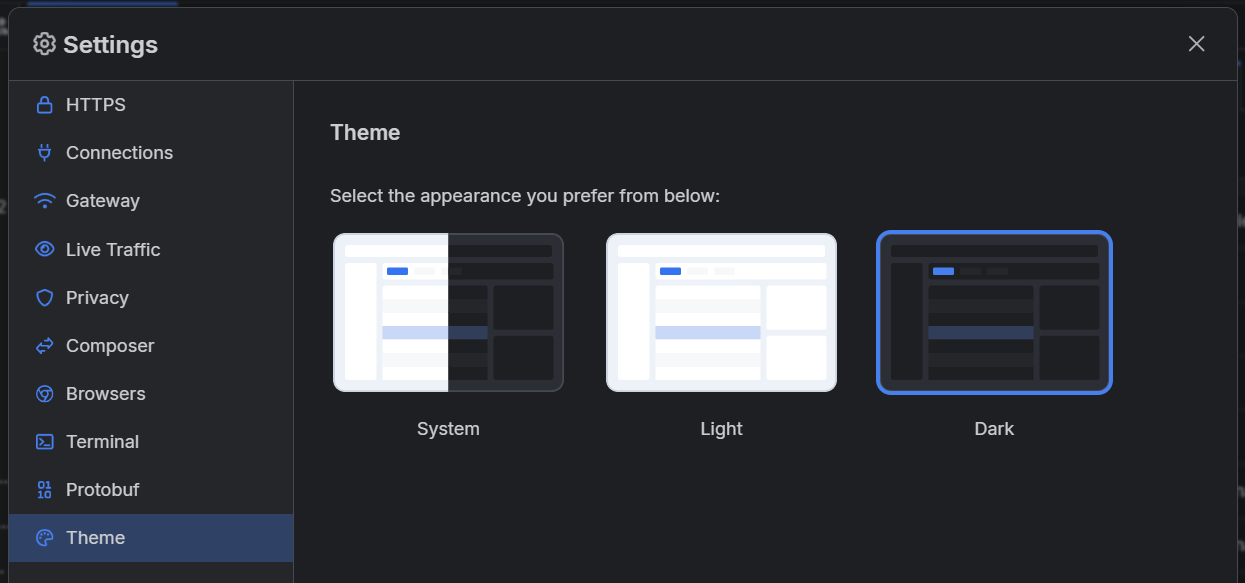Click the Live Traffic eye icon

44,249
